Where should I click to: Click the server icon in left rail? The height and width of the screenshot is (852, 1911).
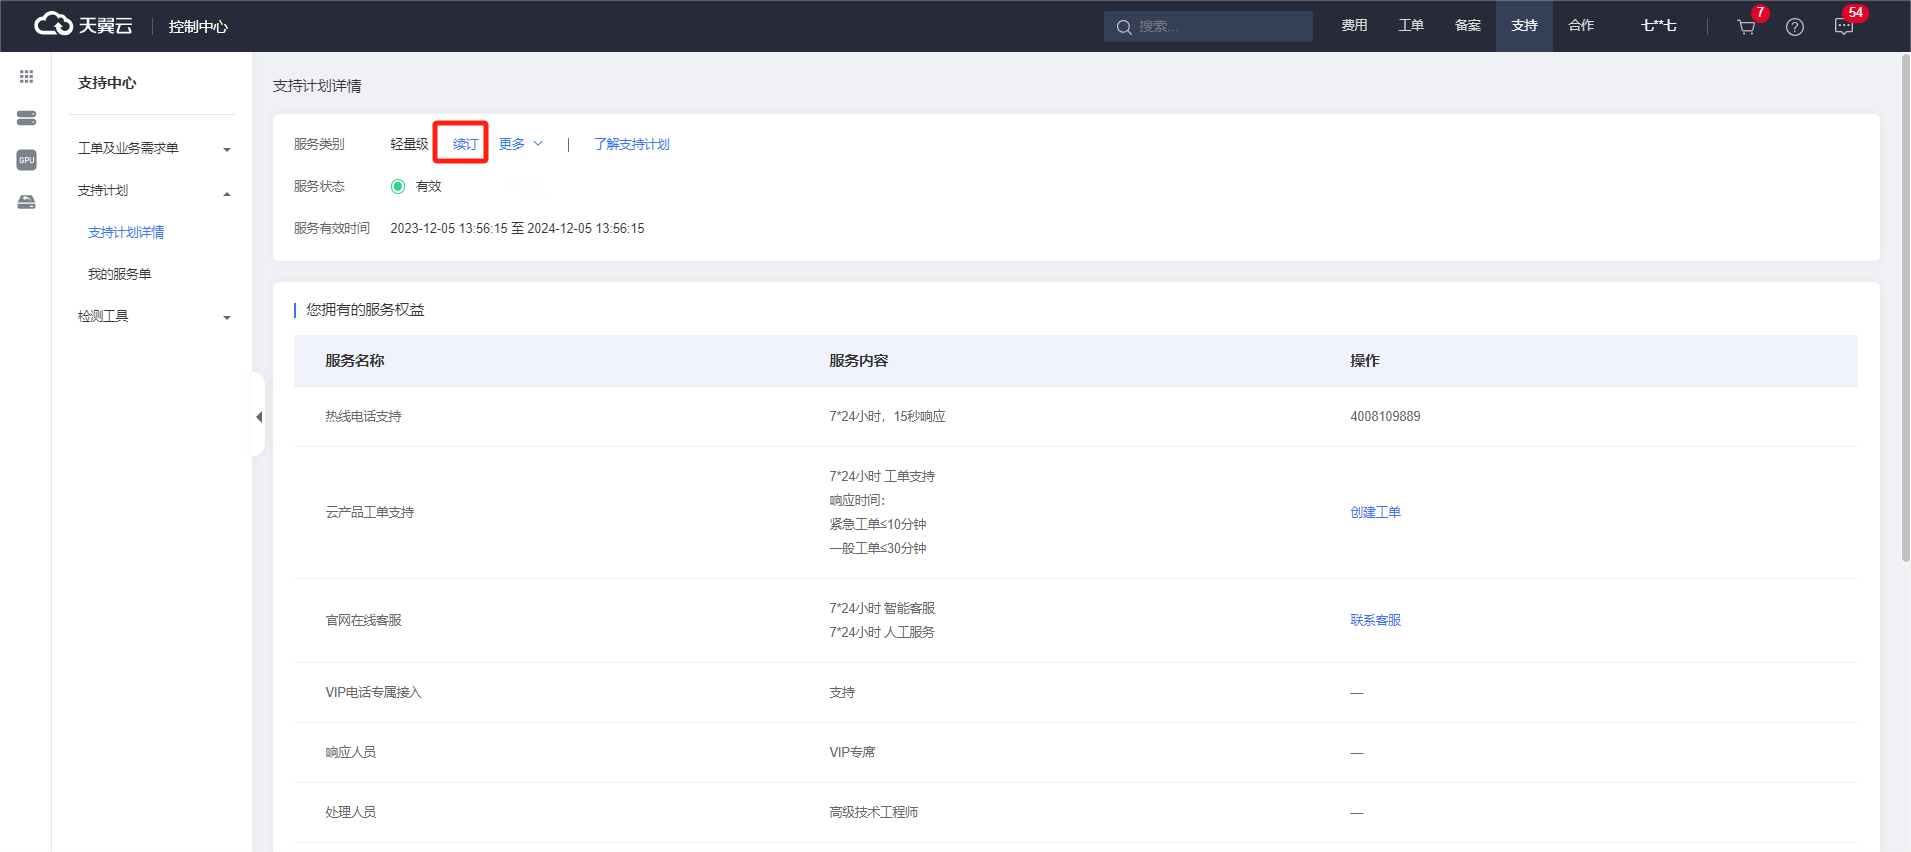click(26, 118)
